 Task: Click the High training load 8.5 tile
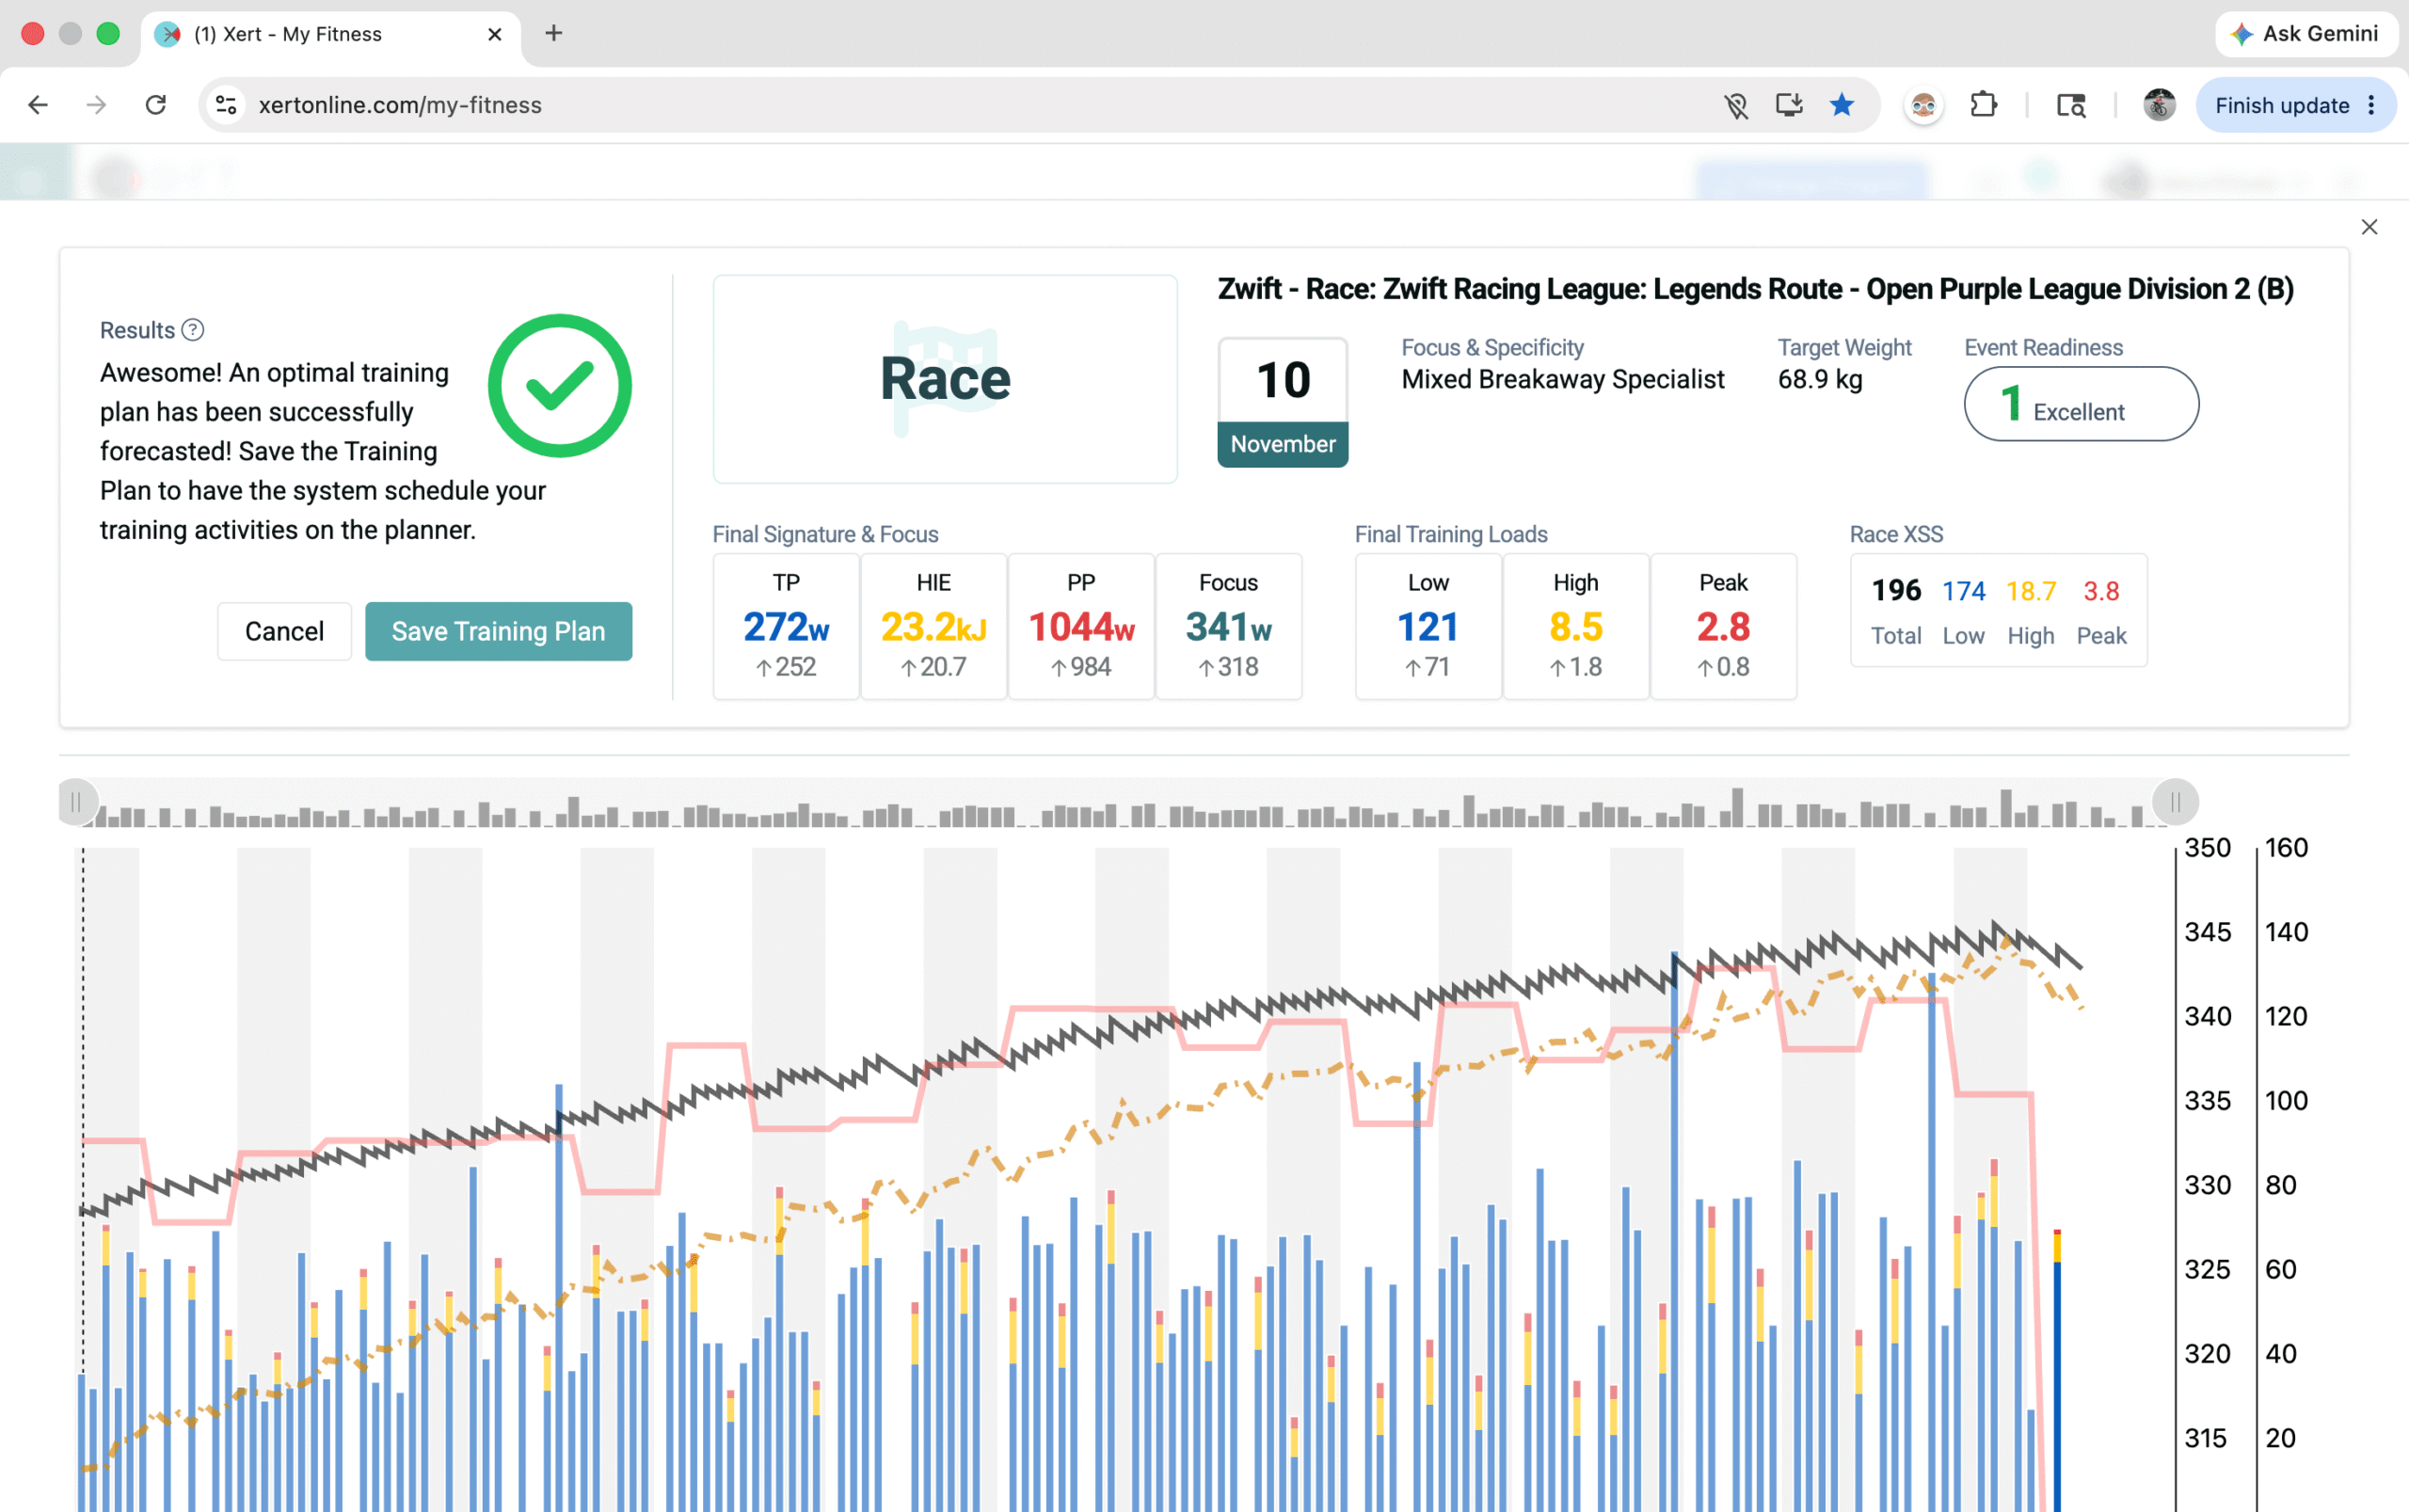[1576, 626]
